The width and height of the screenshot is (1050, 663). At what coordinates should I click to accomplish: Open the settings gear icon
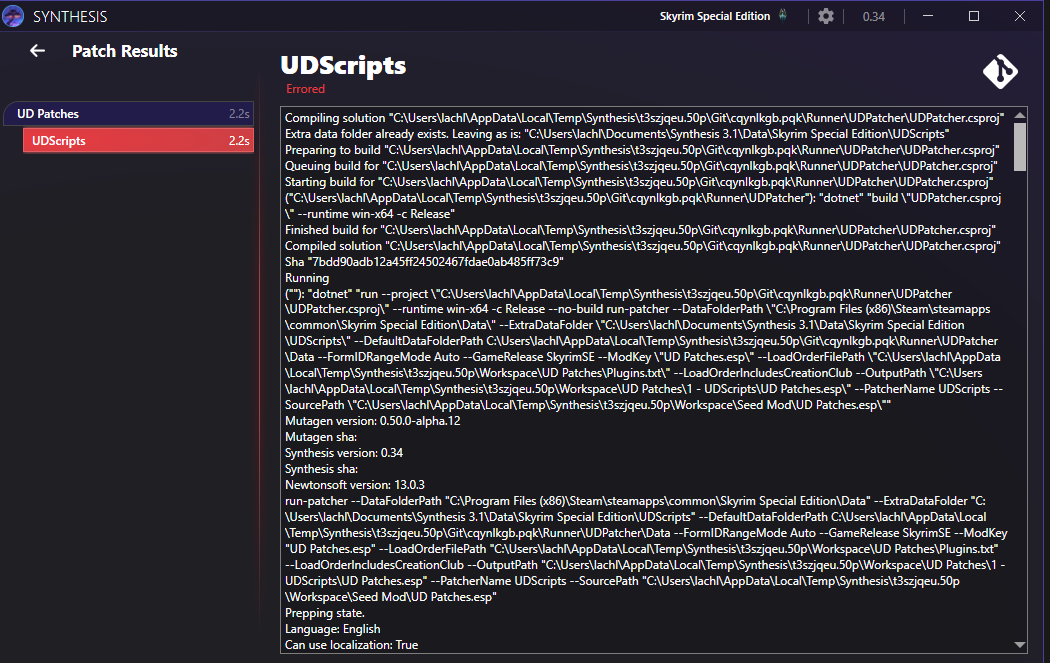pos(826,16)
